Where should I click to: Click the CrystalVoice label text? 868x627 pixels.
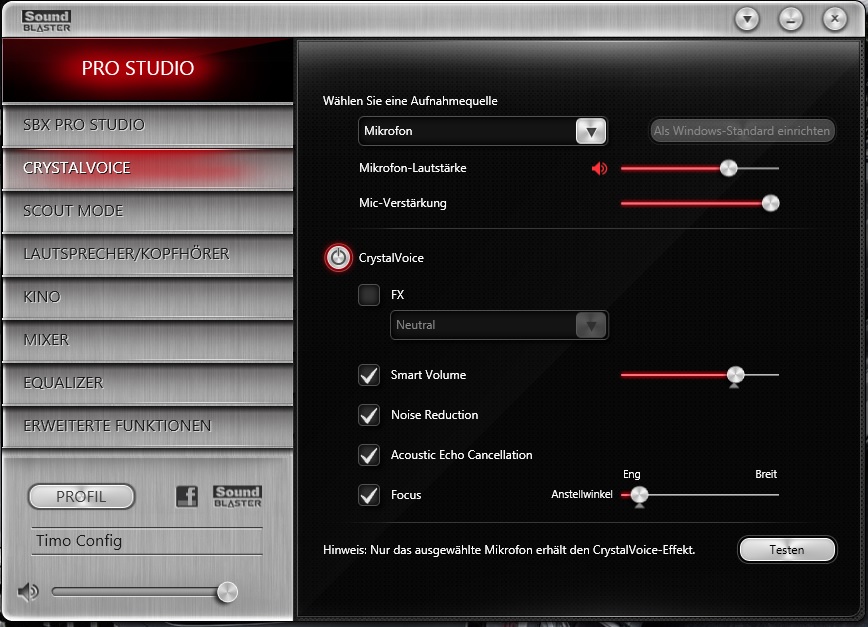pyautogui.click(x=391, y=258)
